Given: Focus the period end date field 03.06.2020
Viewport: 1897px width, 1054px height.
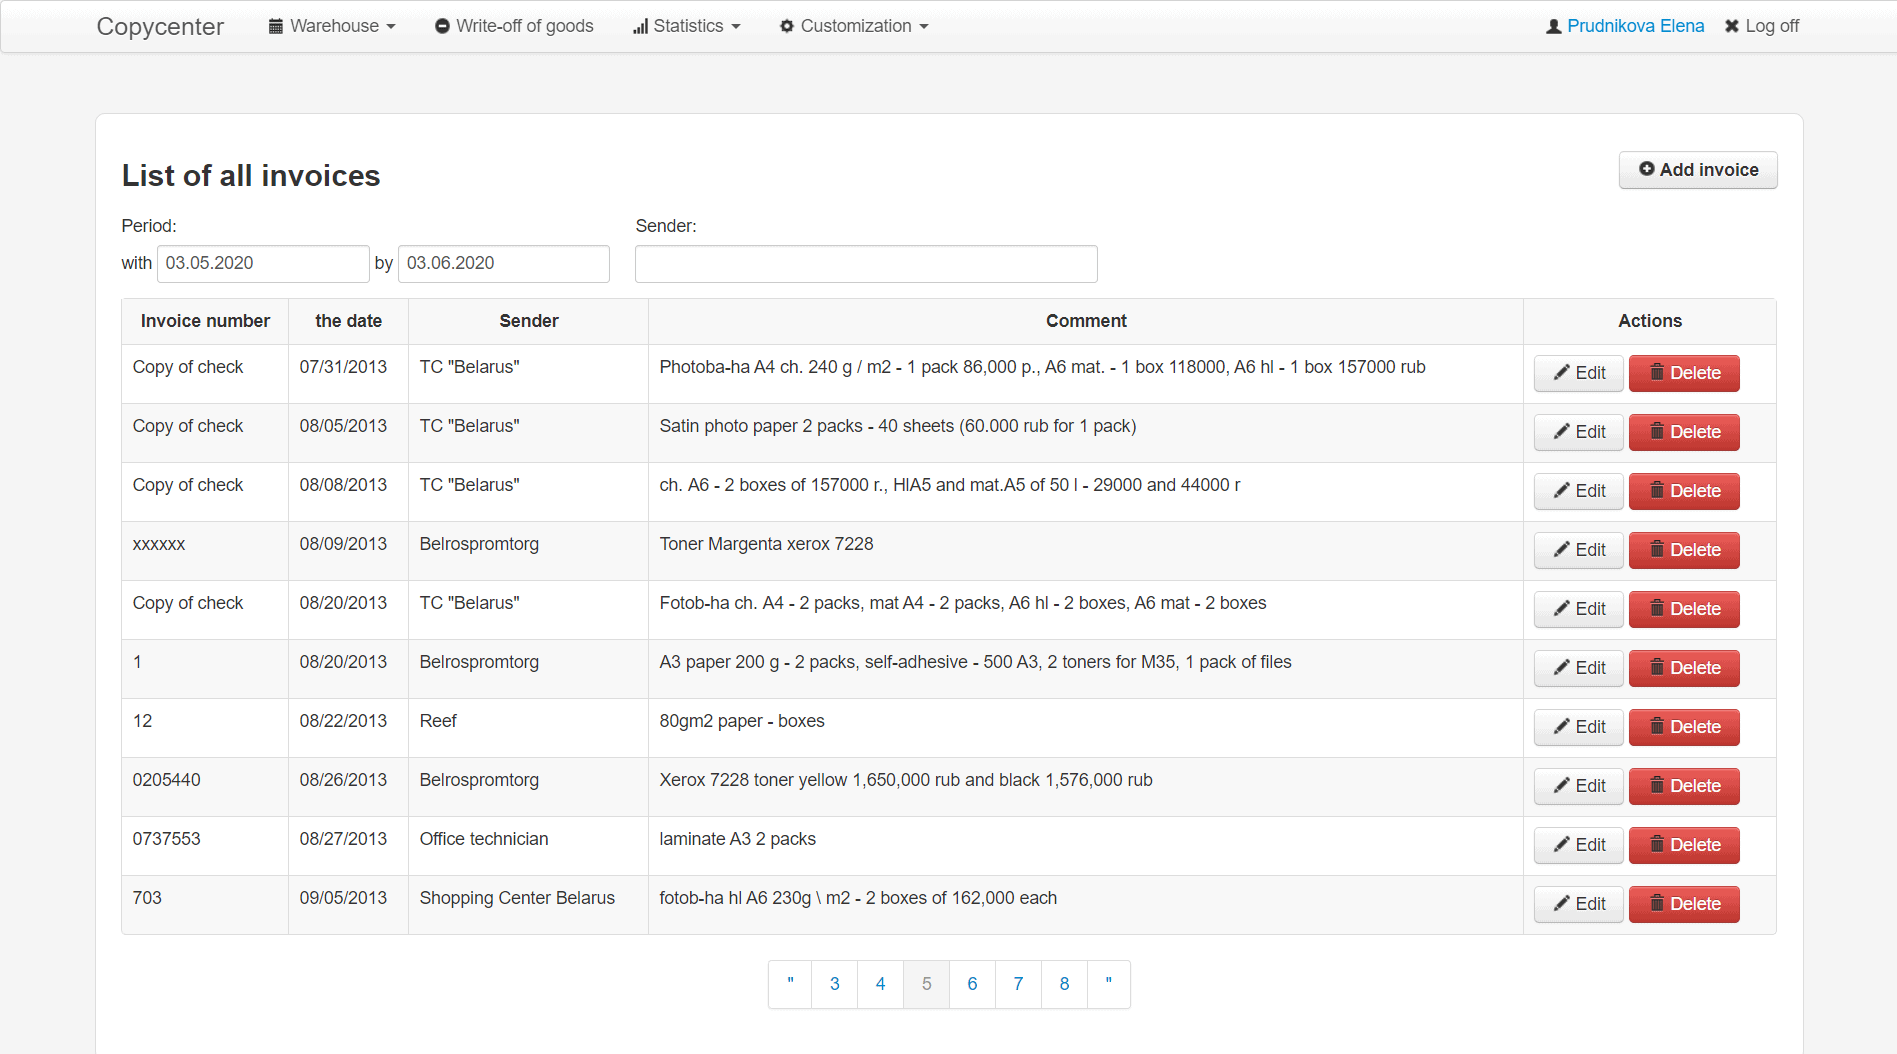Looking at the screenshot, I should click(x=504, y=264).
